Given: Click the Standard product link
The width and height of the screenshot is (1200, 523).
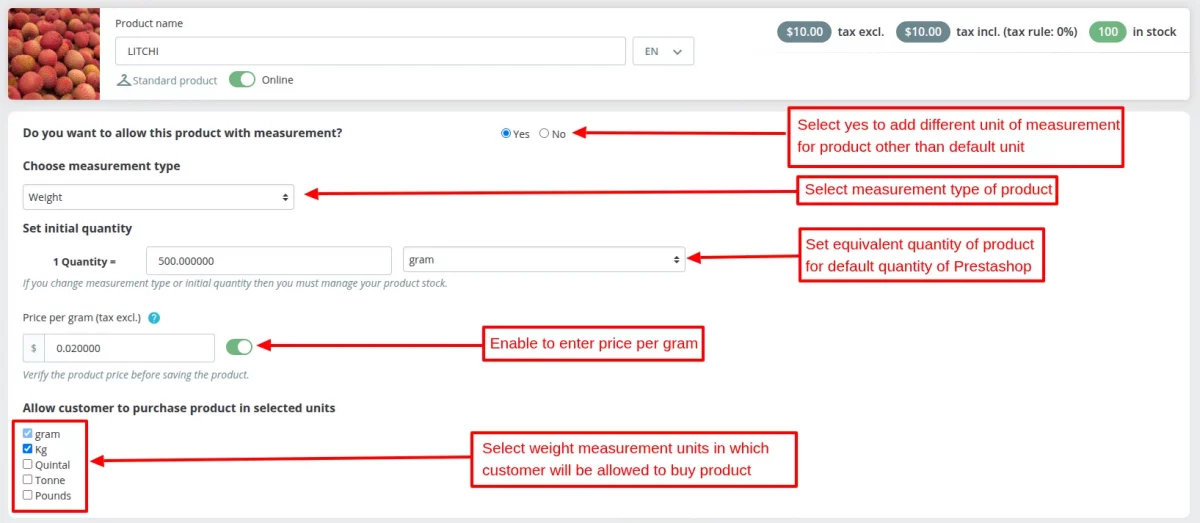Looking at the screenshot, I should (175, 80).
